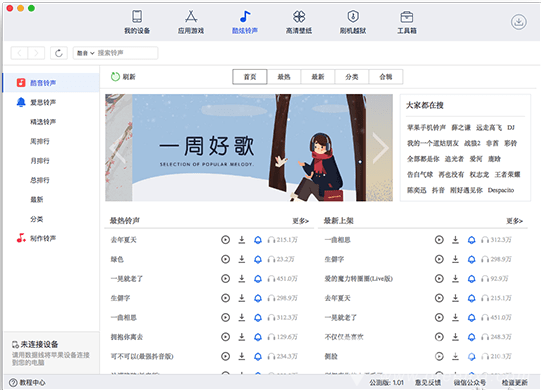541x390 pixels.
Task: Click the green 刷新 refresh icon
Action: [115, 77]
